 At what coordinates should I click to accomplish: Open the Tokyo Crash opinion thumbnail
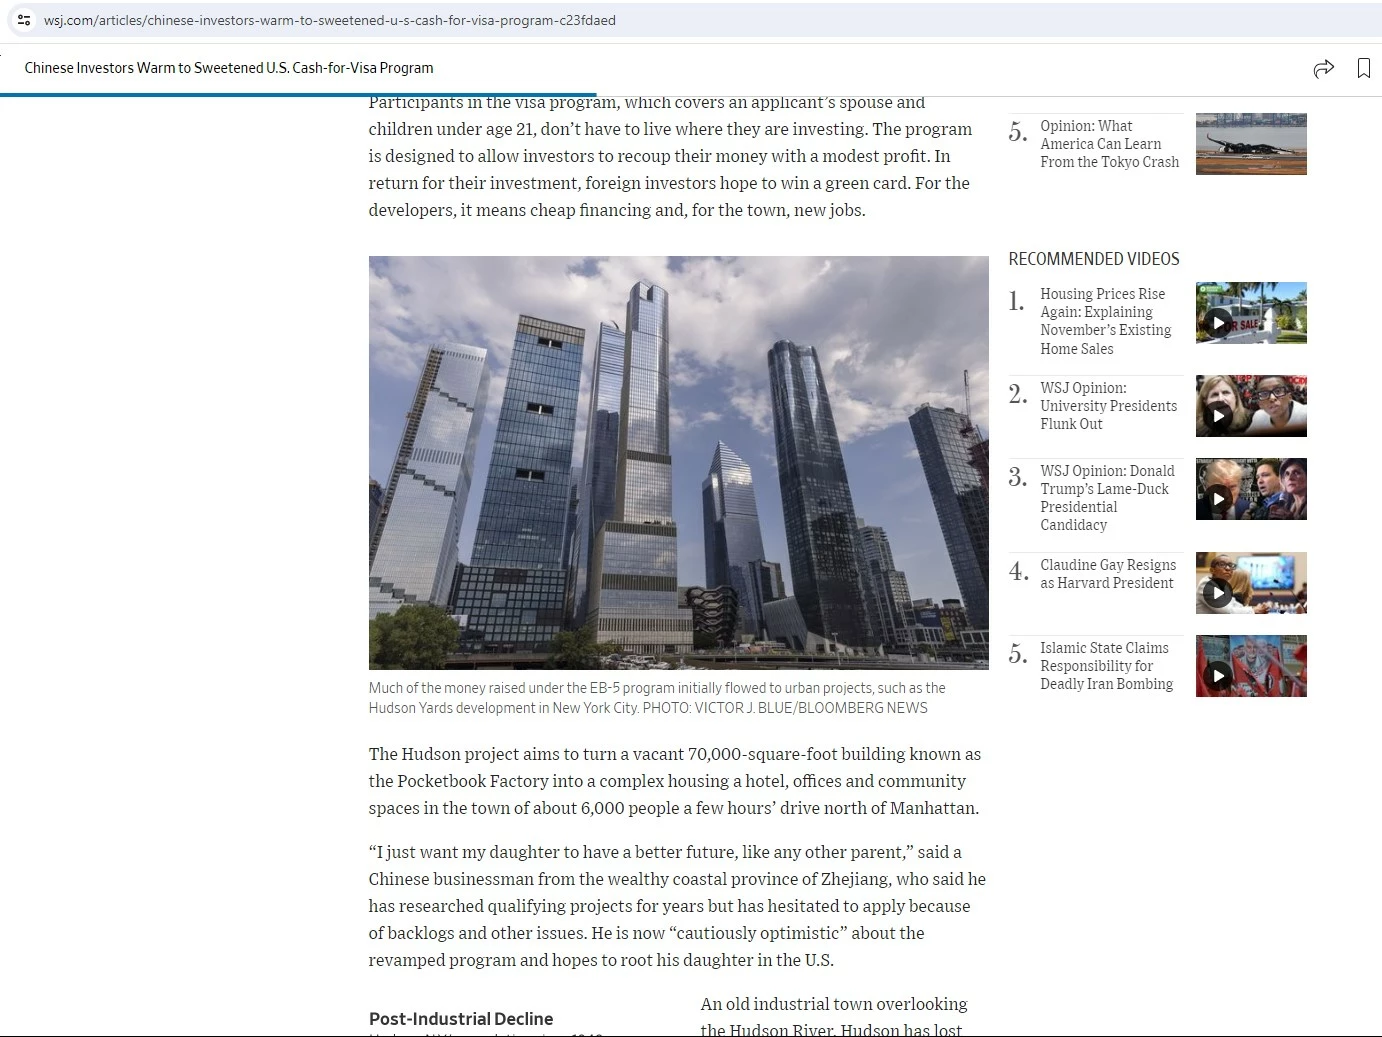click(1251, 144)
